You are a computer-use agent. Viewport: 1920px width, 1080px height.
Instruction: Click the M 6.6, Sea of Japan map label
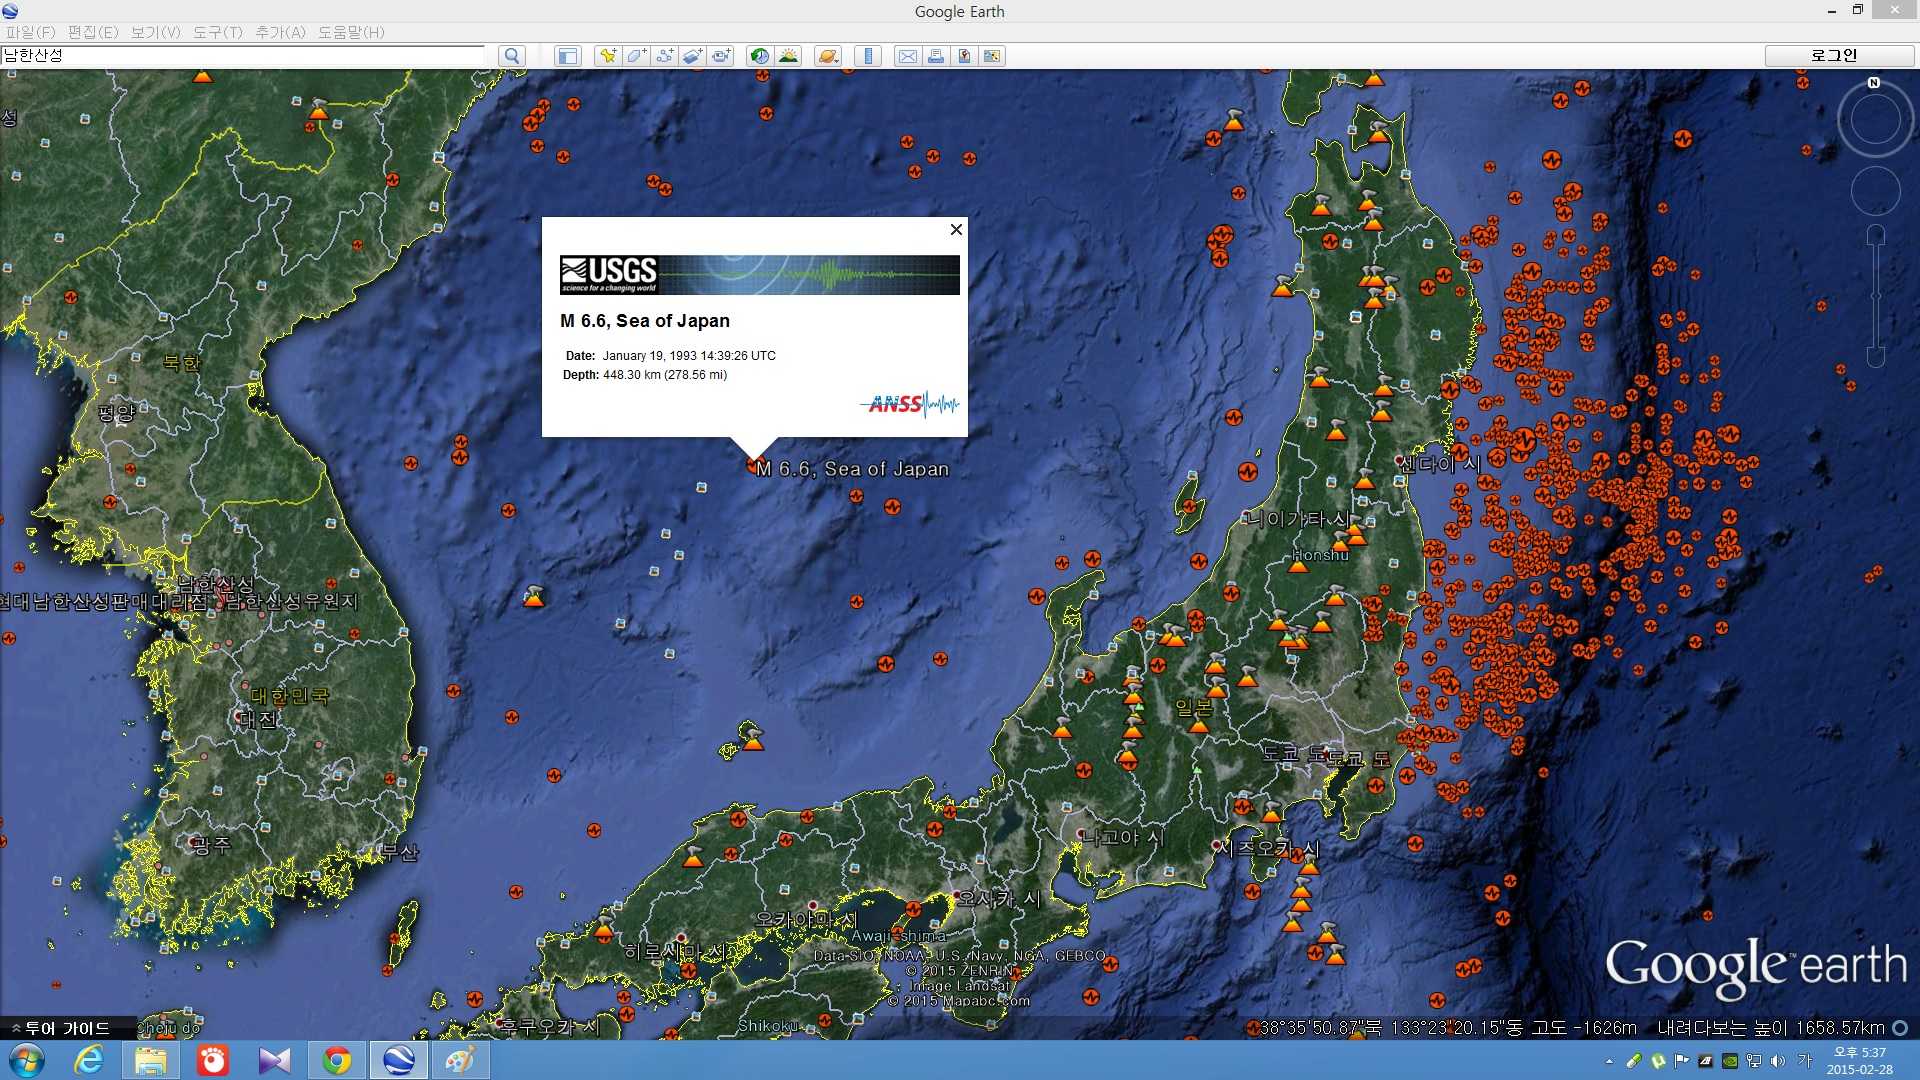[852, 468]
